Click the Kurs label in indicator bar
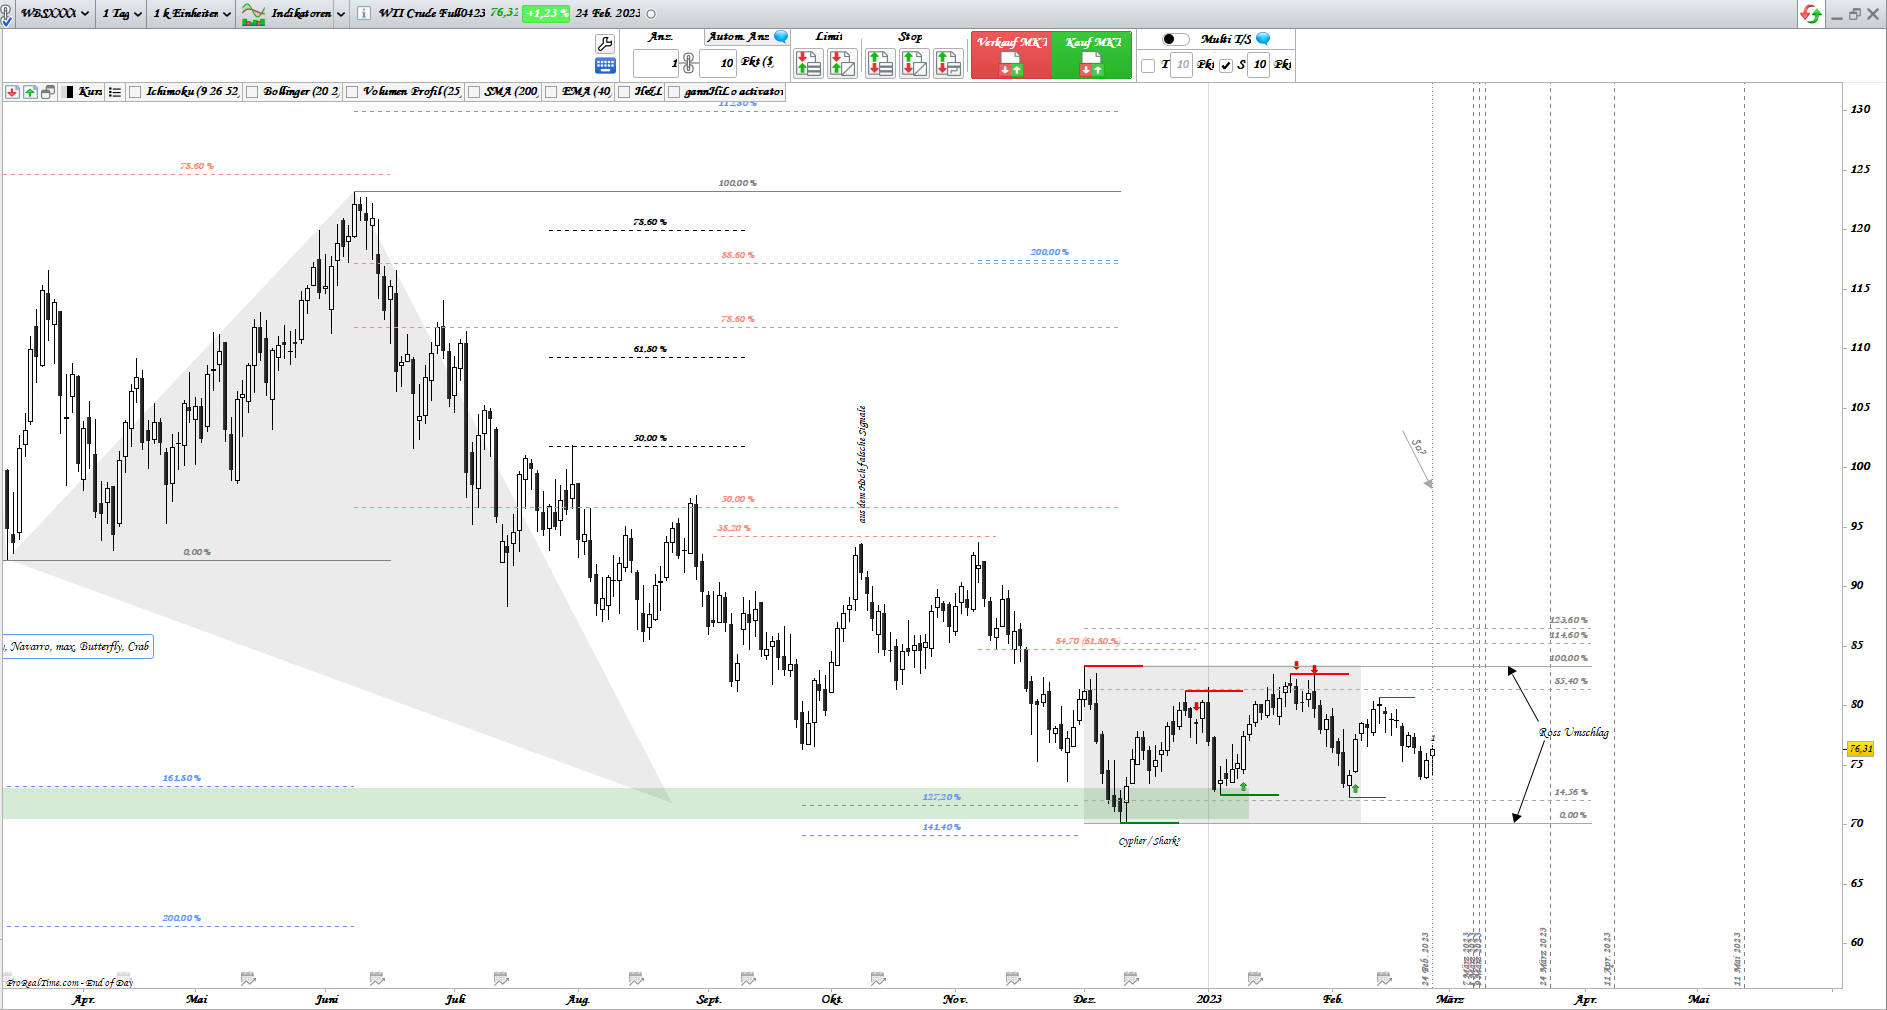The height and width of the screenshot is (1010, 1887). click(x=90, y=92)
